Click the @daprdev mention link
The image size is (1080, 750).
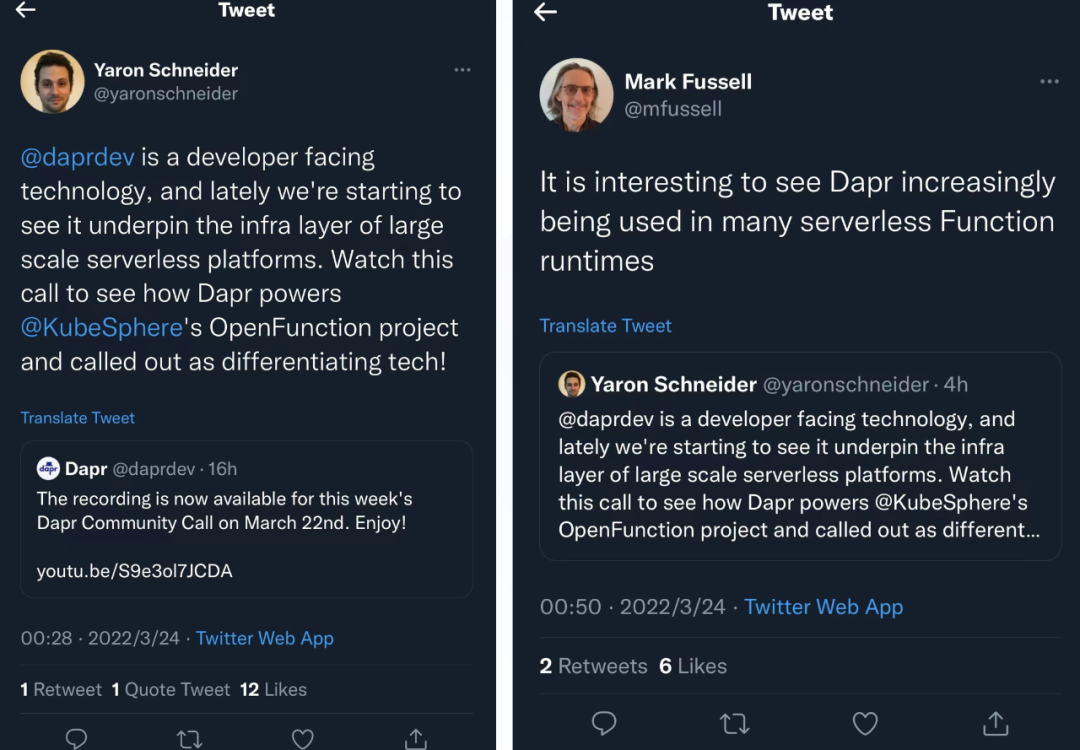(78, 157)
